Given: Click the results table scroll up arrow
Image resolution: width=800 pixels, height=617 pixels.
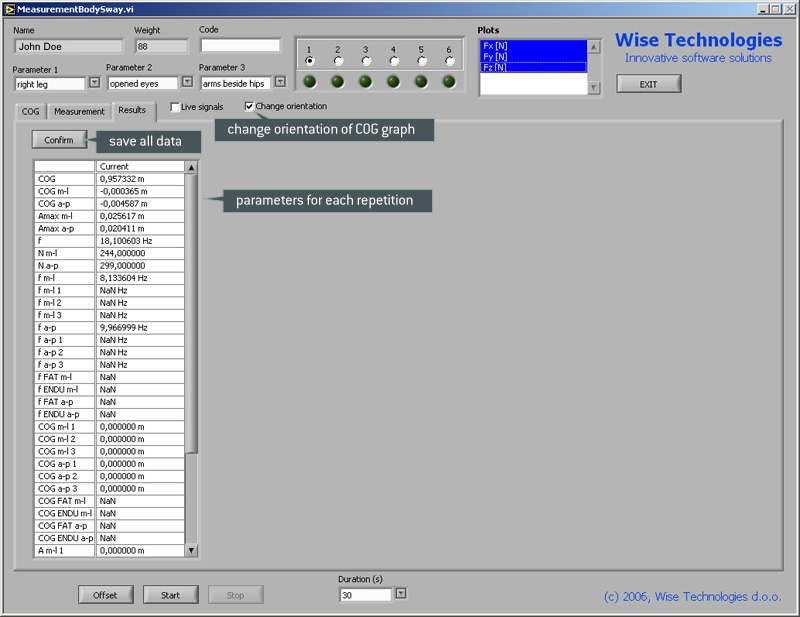Looking at the screenshot, I should pyautogui.click(x=191, y=167).
